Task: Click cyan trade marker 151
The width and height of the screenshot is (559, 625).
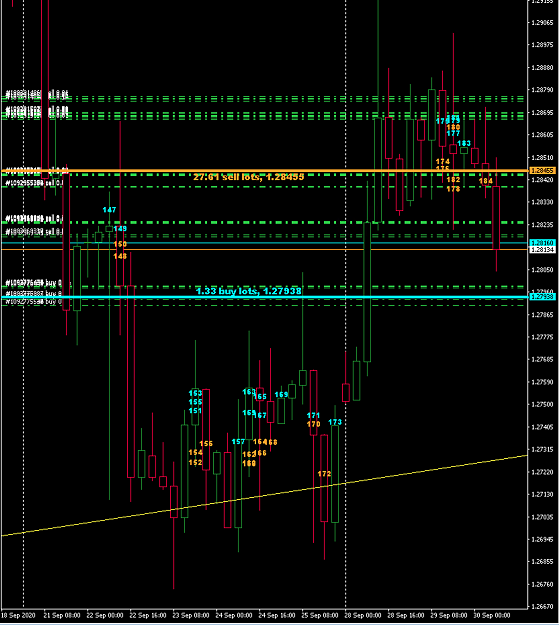Action: tap(195, 411)
